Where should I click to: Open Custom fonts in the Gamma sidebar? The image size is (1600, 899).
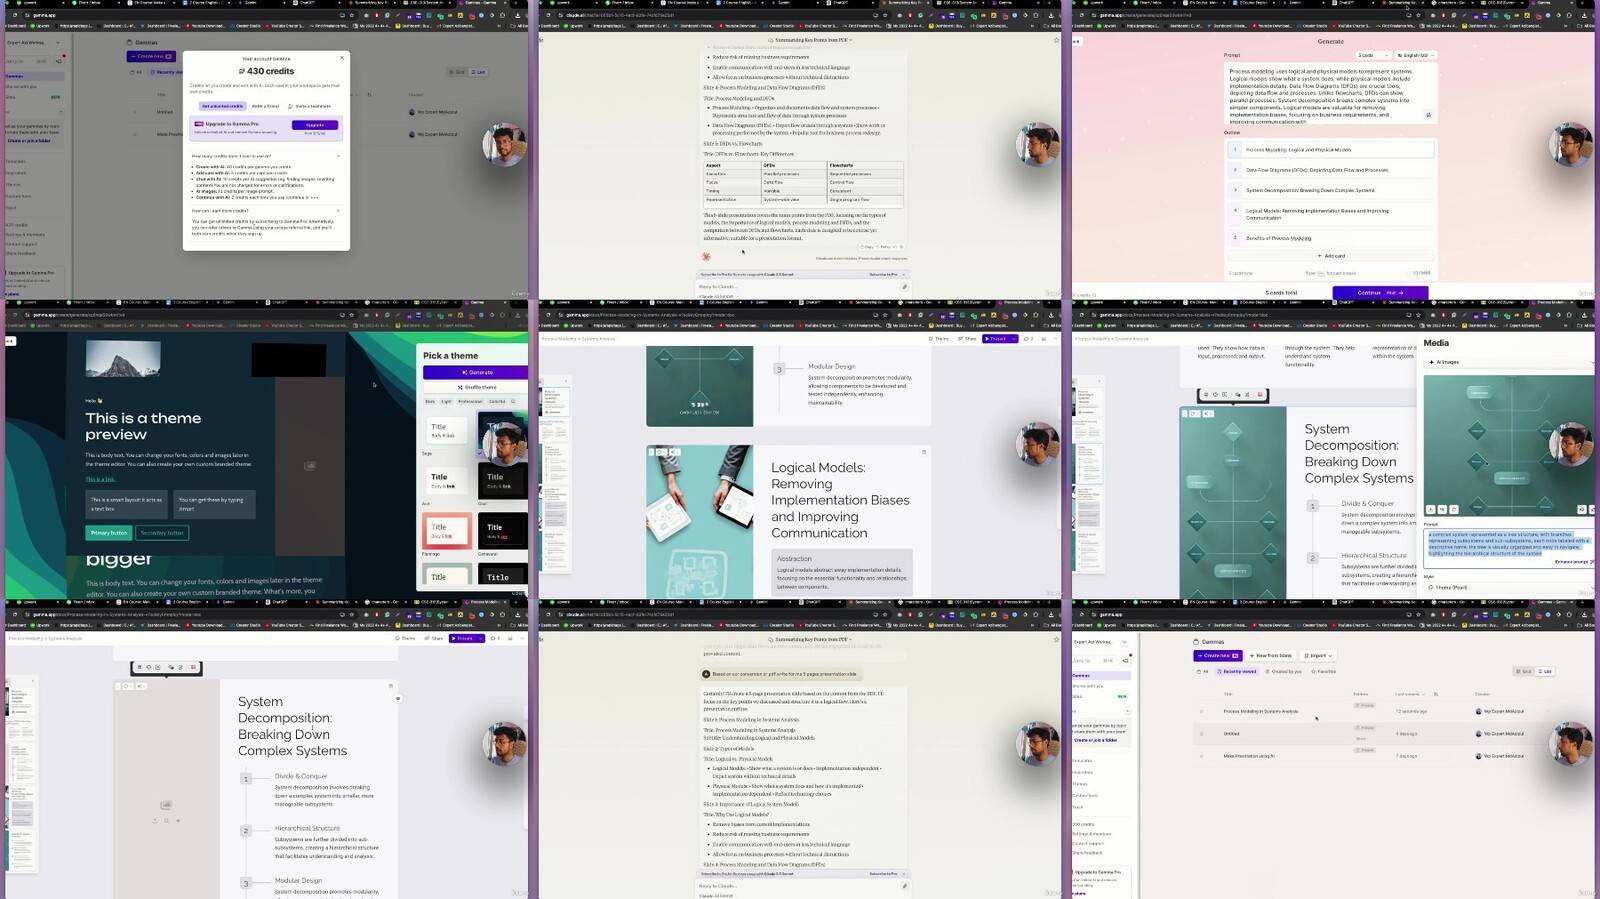(x=1085, y=796)
